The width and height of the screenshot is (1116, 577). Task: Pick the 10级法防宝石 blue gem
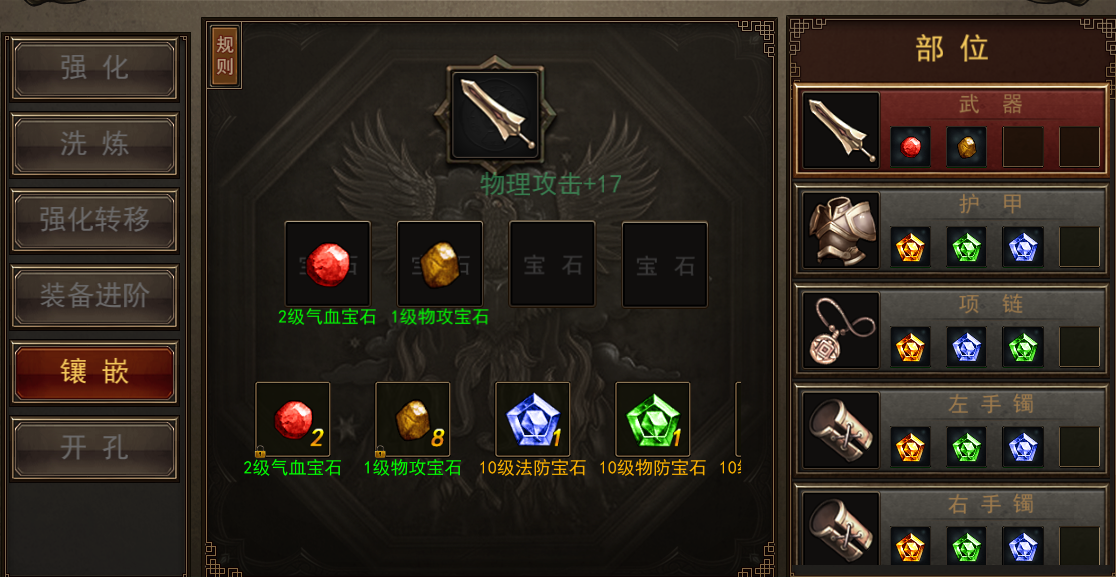[x=532, y=419]
